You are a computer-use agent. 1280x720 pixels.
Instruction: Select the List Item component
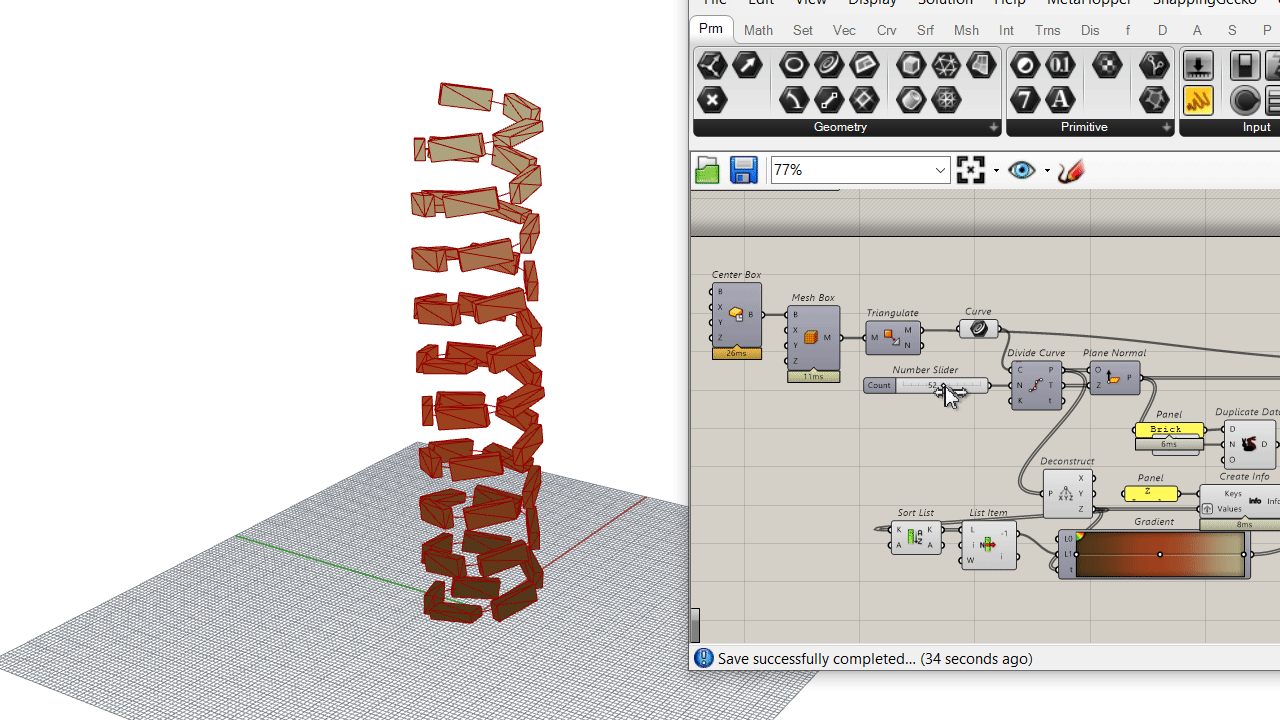(x=988, y=544)
